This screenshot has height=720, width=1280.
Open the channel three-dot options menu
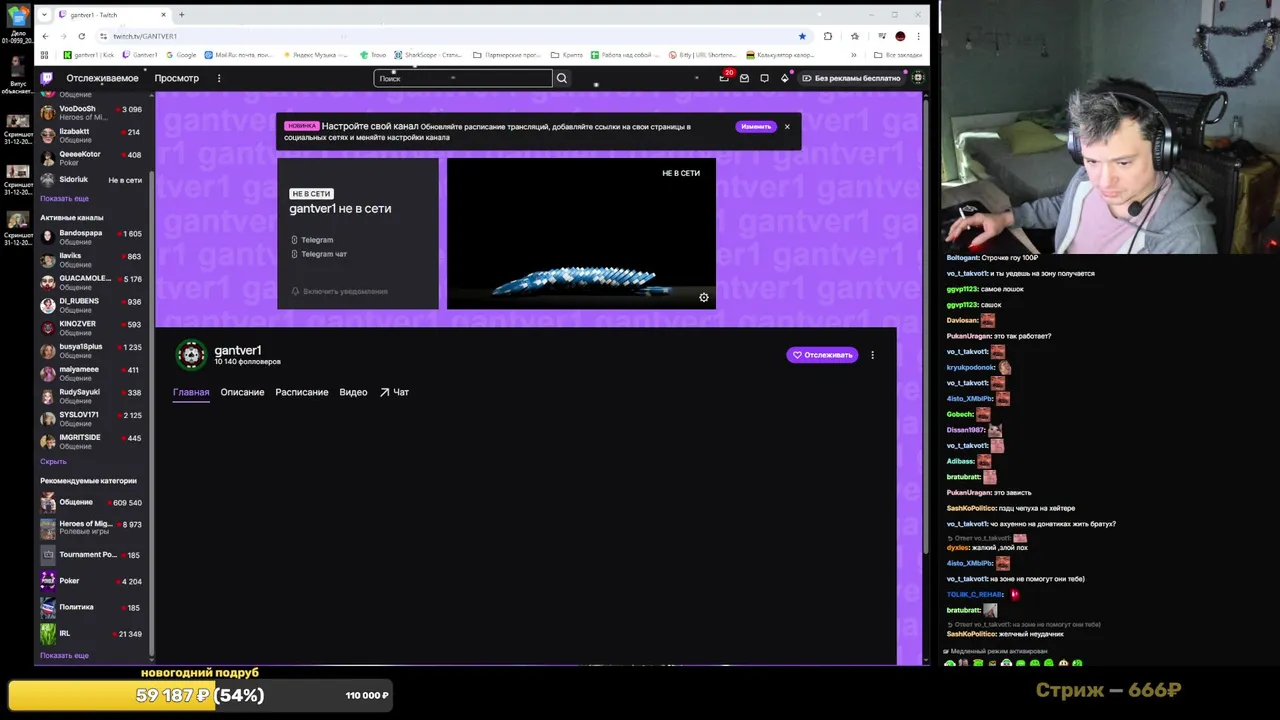[872, 355]
